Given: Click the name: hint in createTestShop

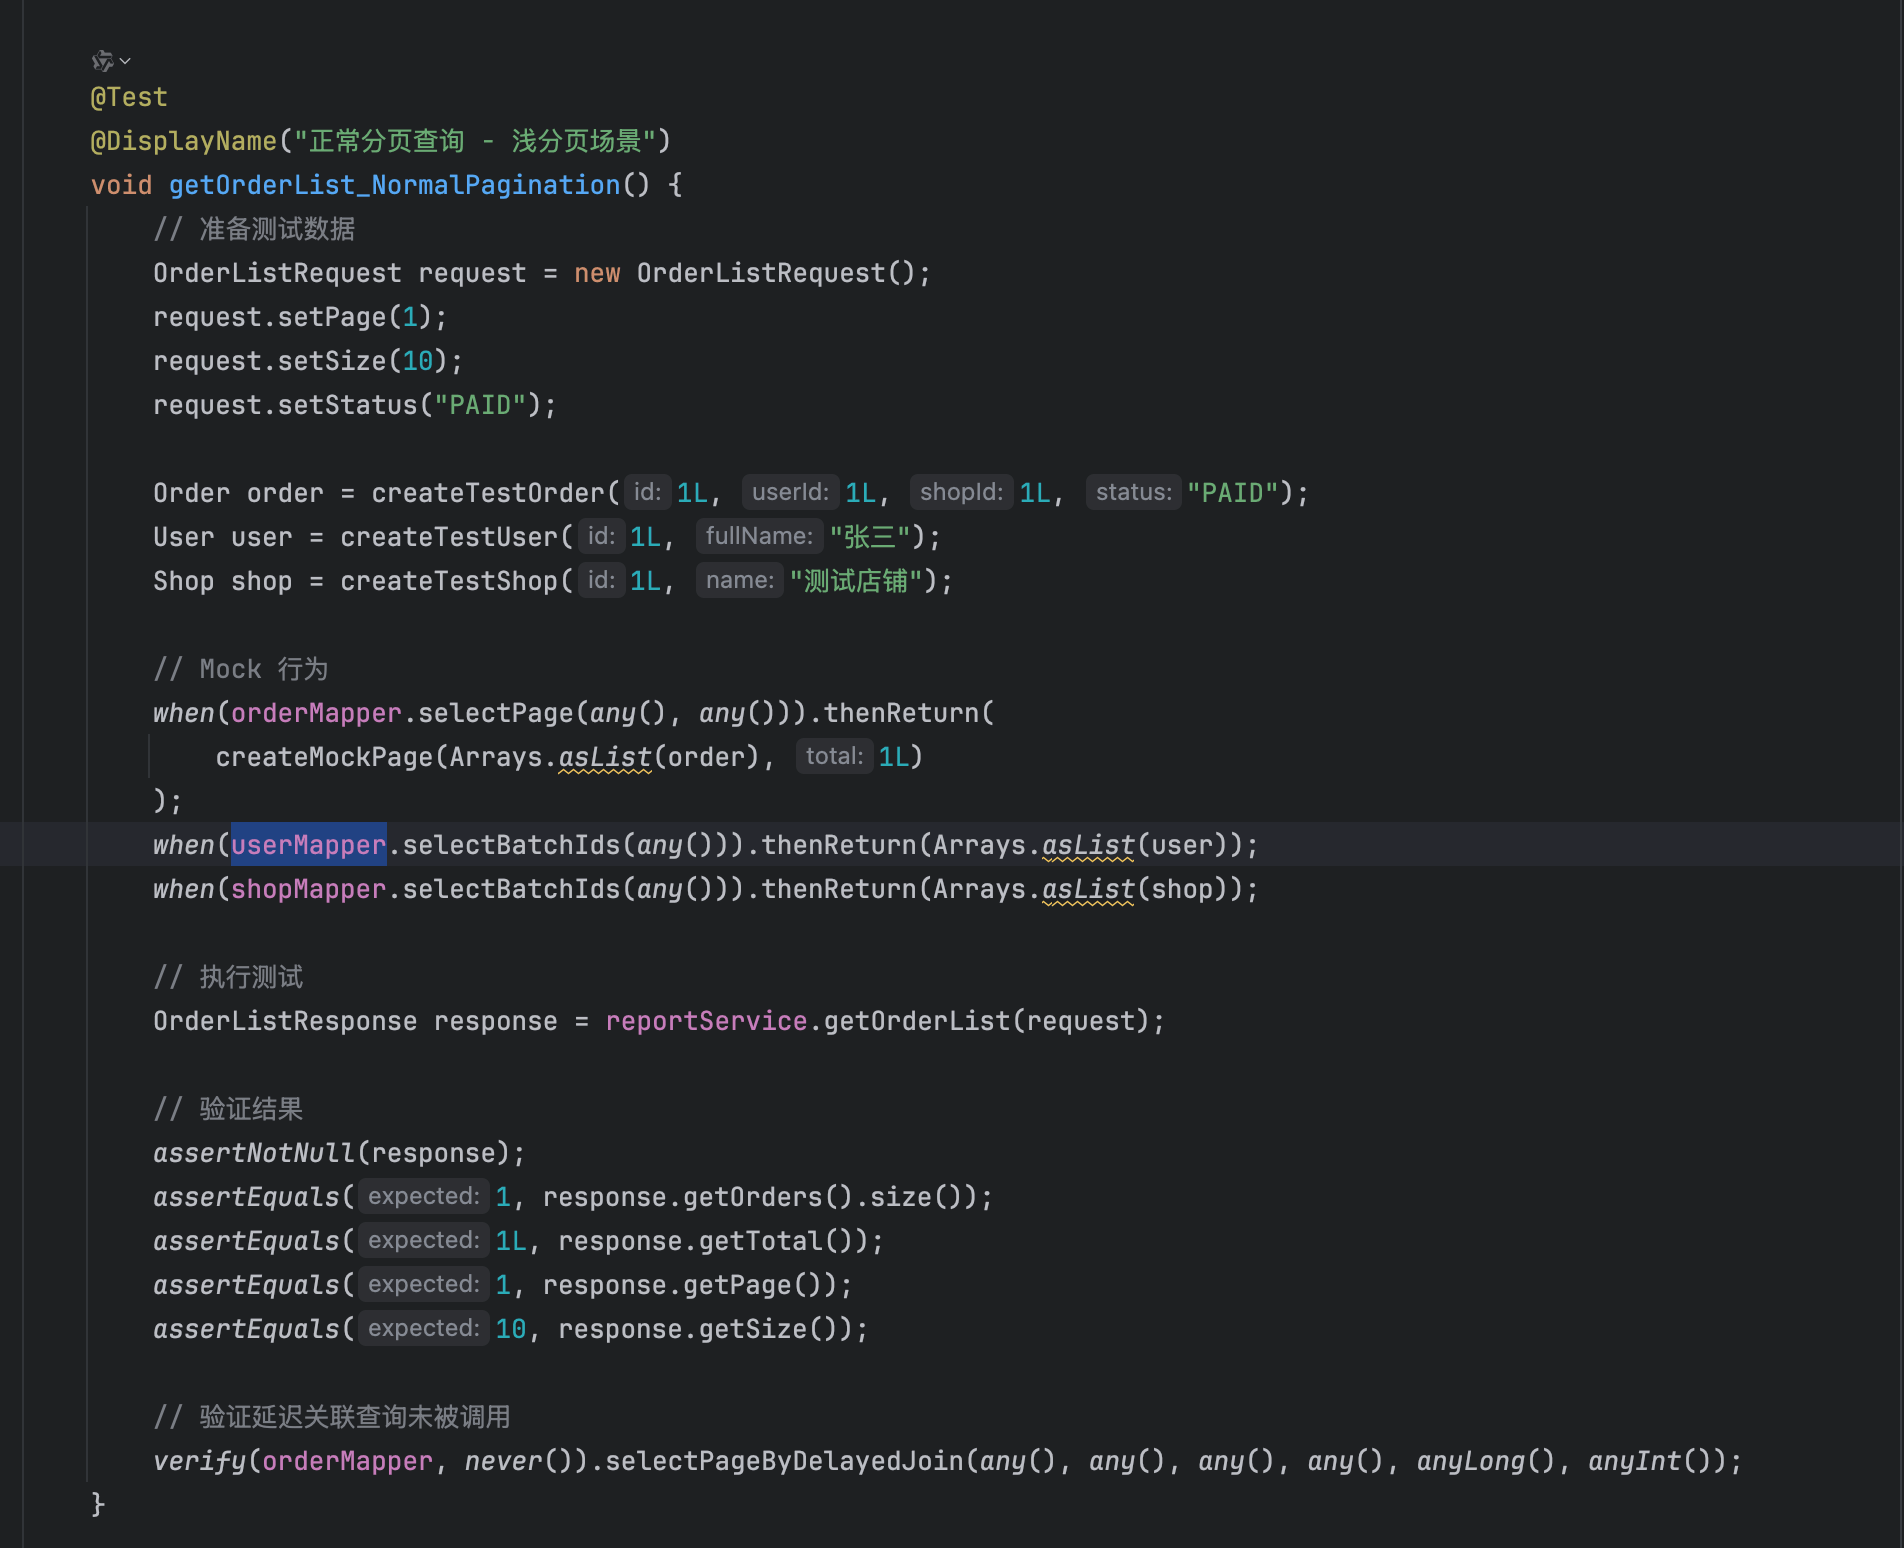Looking at the screenshot, I should (x=739, y=581).
